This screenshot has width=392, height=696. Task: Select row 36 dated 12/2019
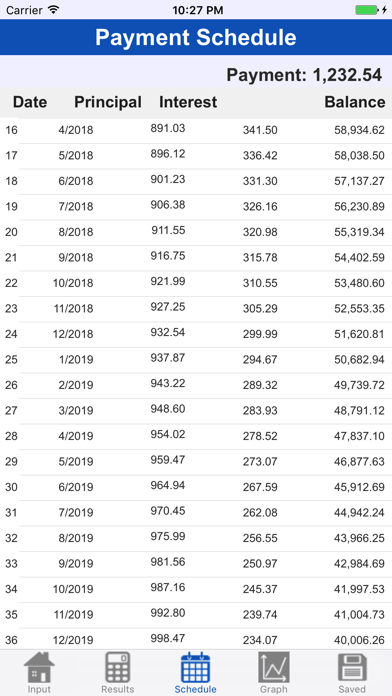pyautogui.click(x=196, y=640)
